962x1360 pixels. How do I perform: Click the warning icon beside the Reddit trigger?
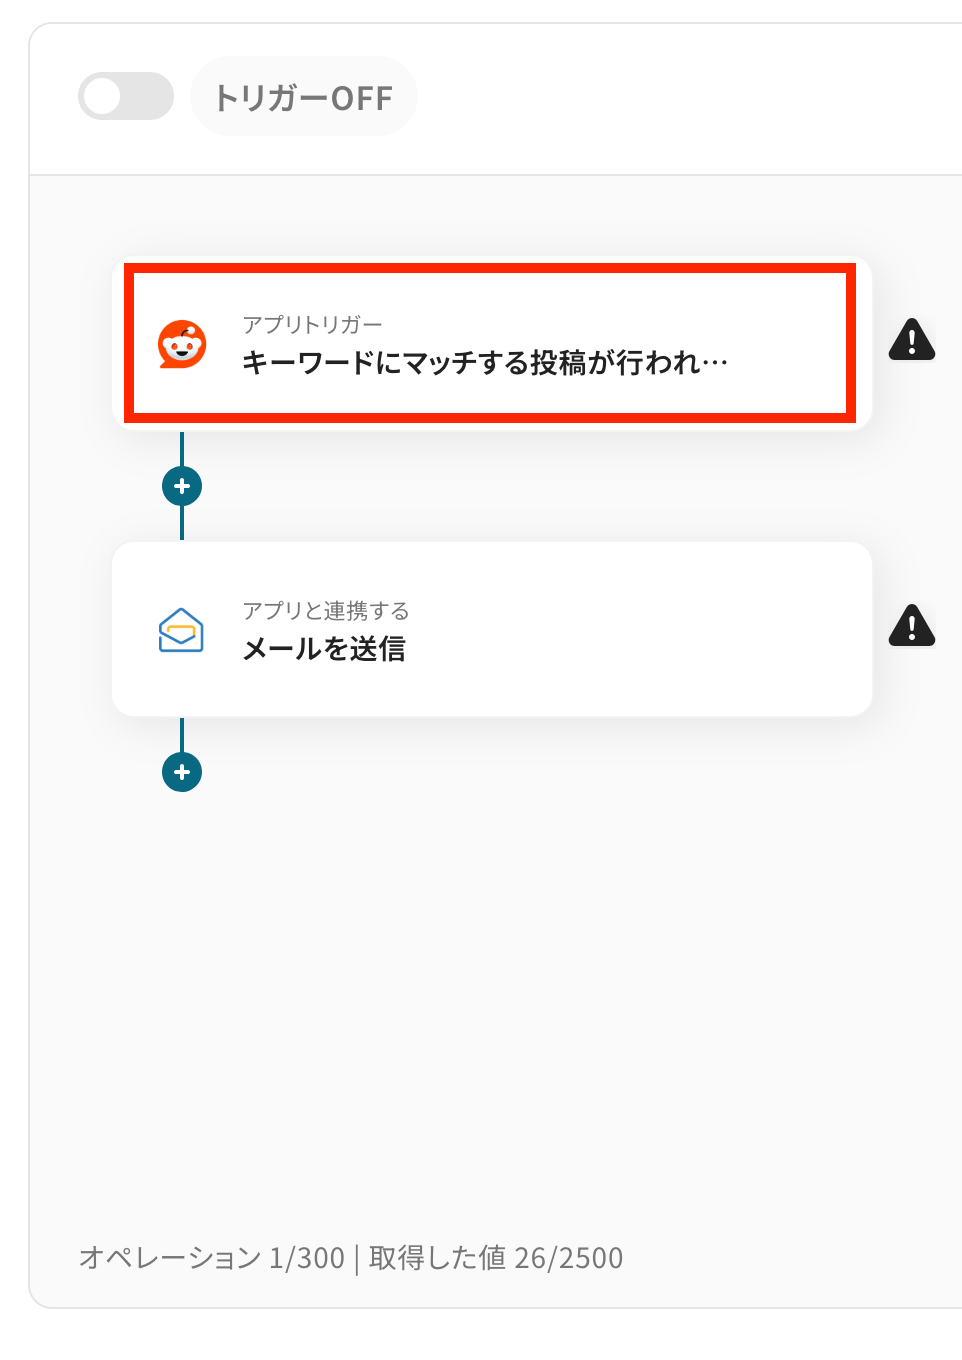912,340
